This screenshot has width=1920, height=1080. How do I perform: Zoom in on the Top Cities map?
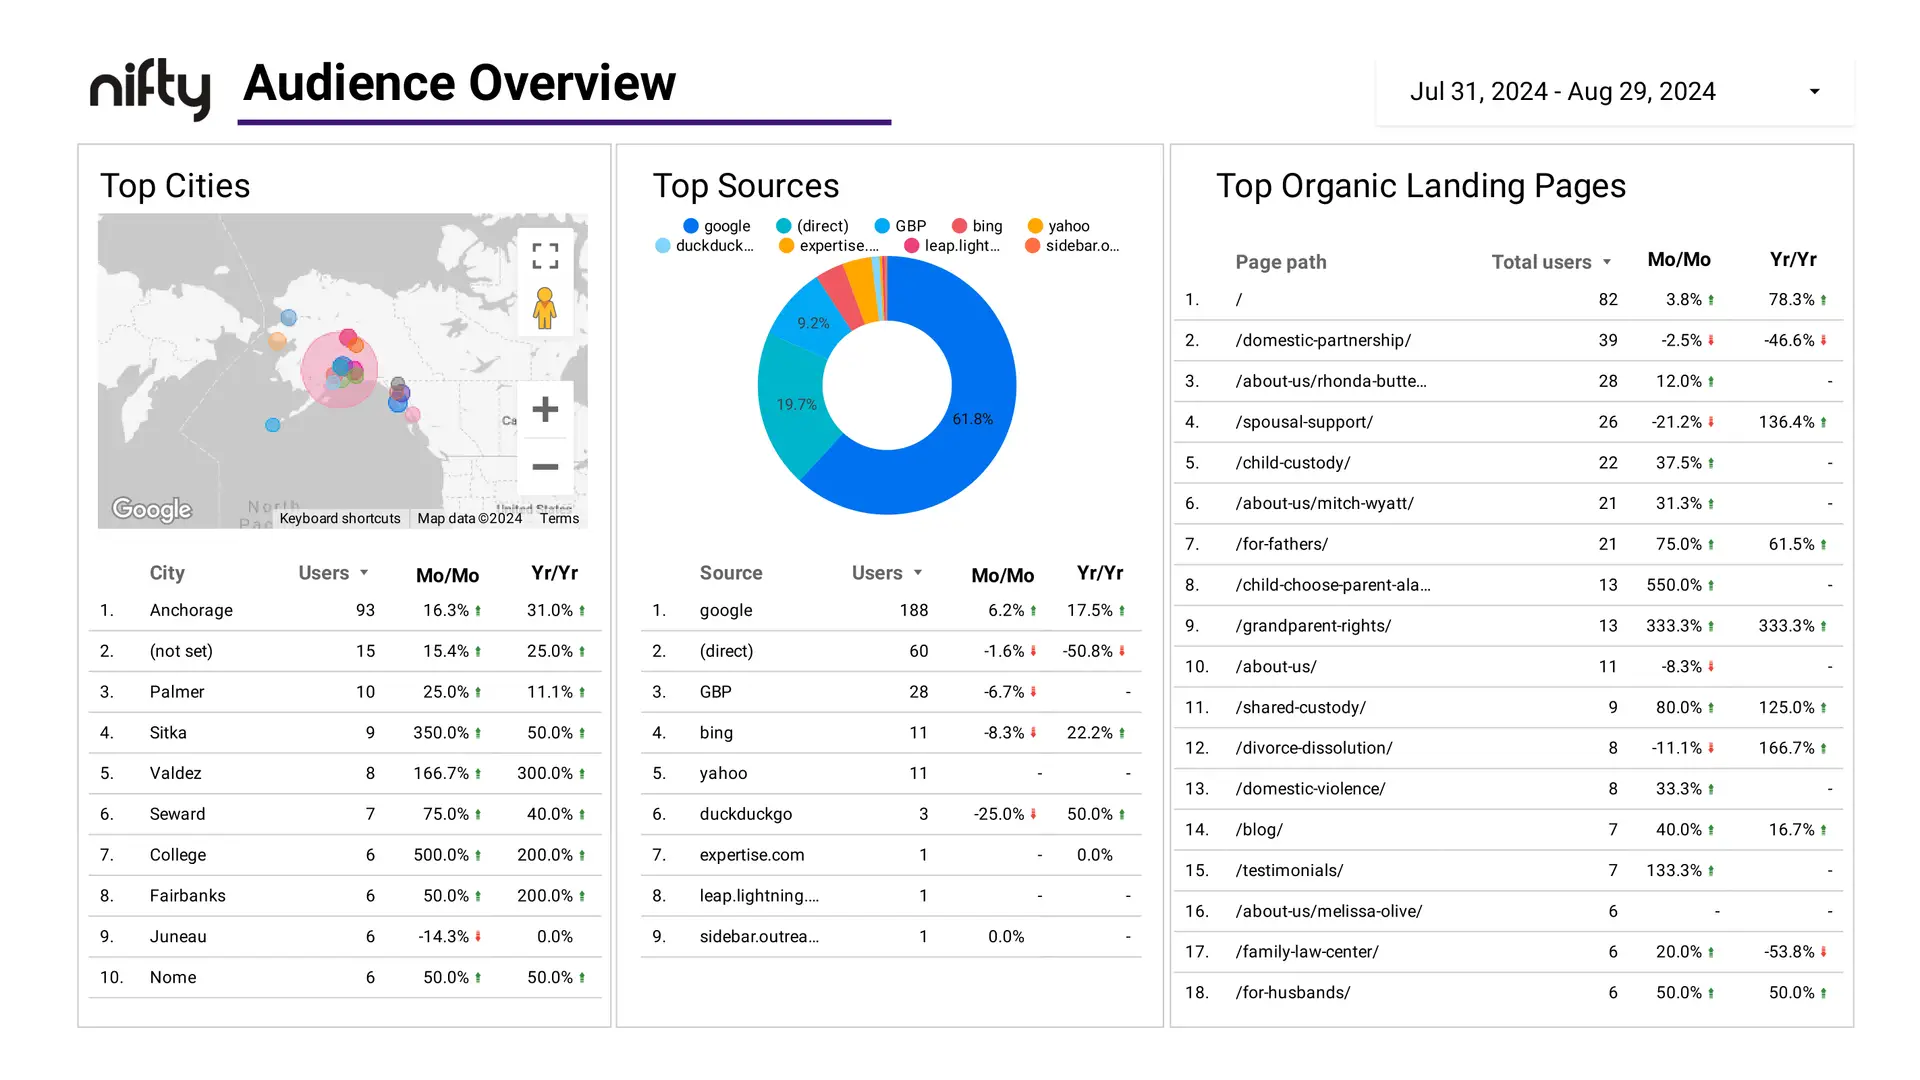point(545,409)
